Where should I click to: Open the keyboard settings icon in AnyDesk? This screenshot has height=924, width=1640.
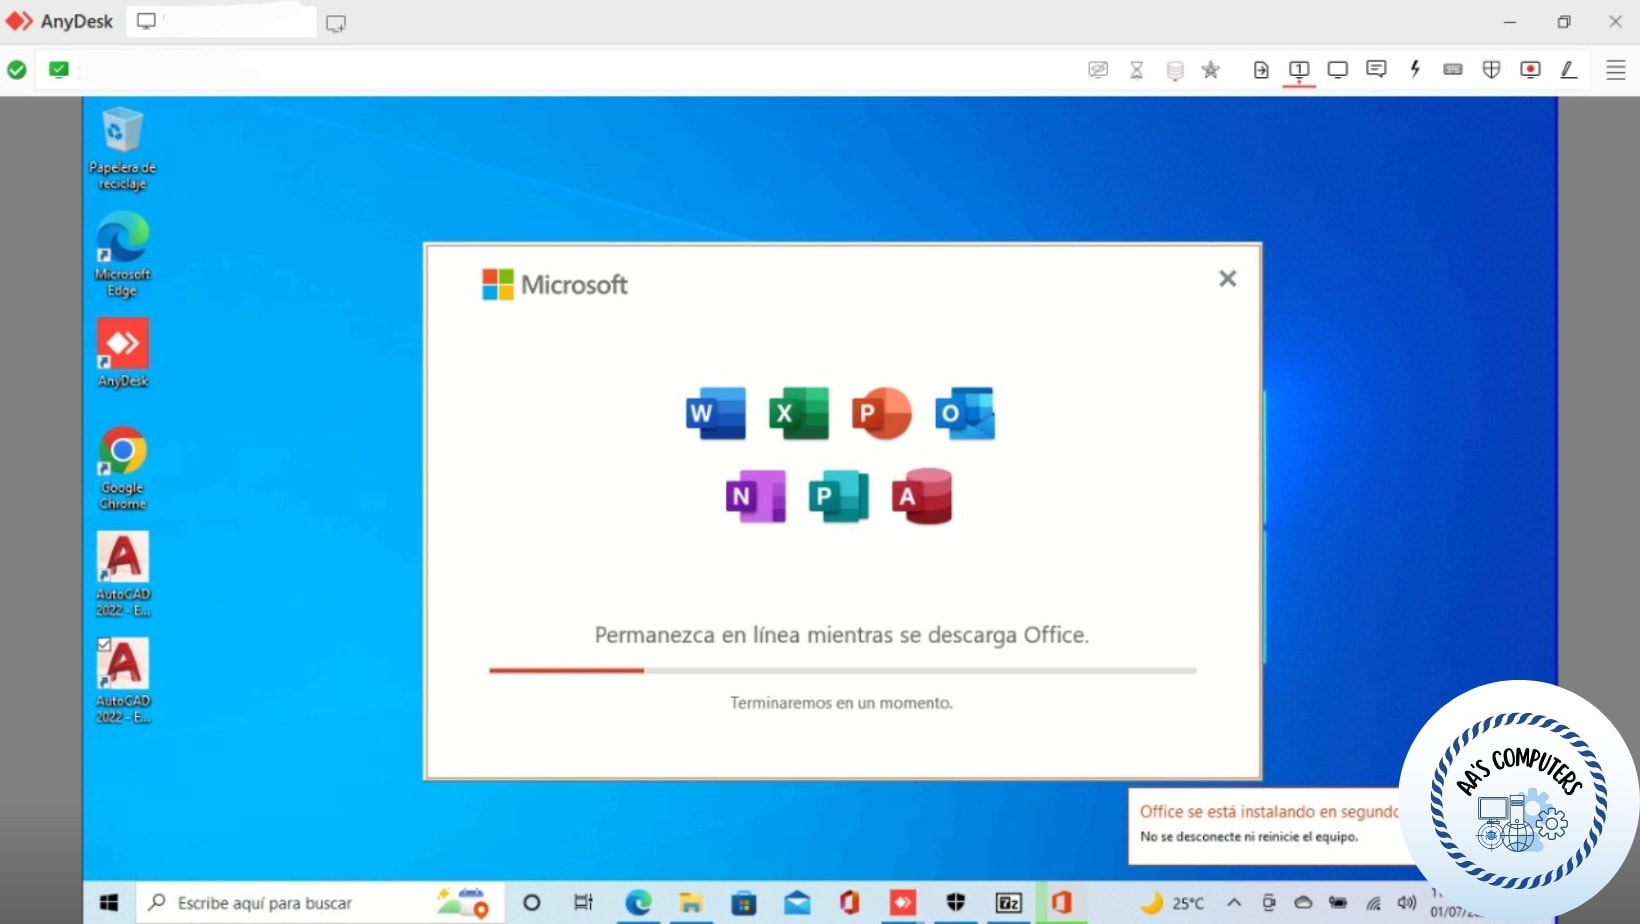pos(1453,69)
